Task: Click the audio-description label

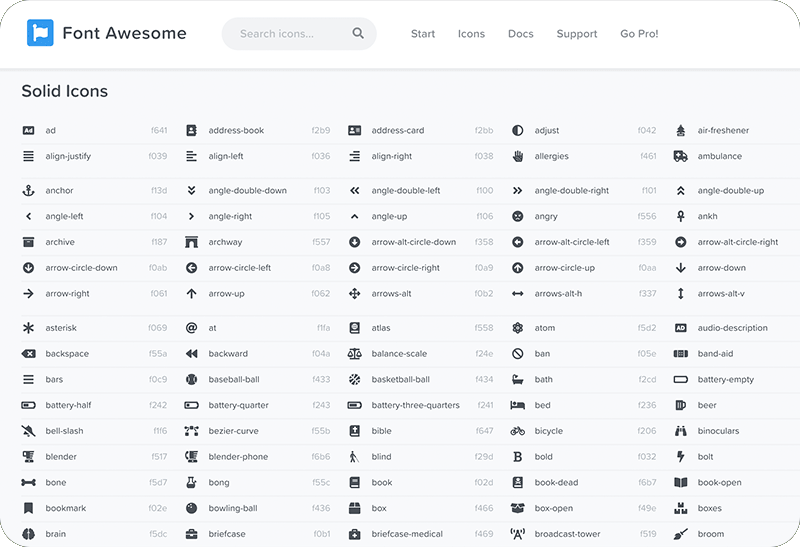Action: (733, 328)
